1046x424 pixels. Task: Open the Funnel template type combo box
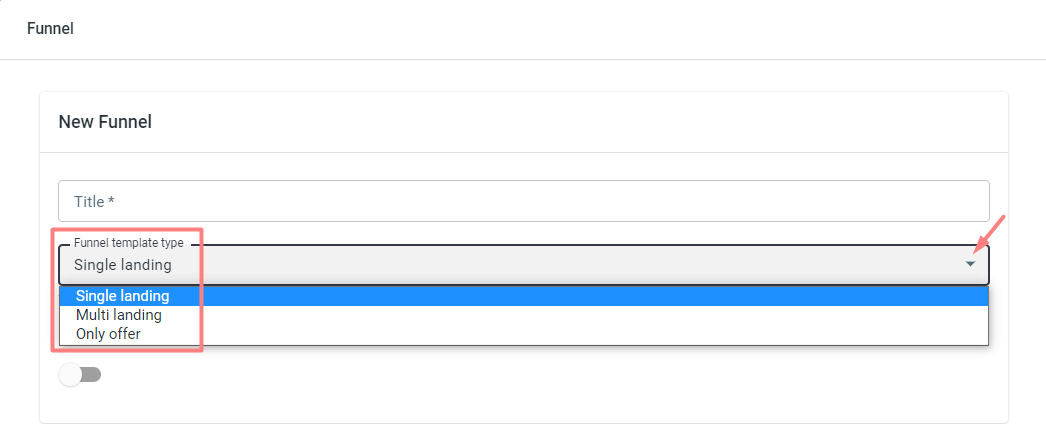click(524, 265)
